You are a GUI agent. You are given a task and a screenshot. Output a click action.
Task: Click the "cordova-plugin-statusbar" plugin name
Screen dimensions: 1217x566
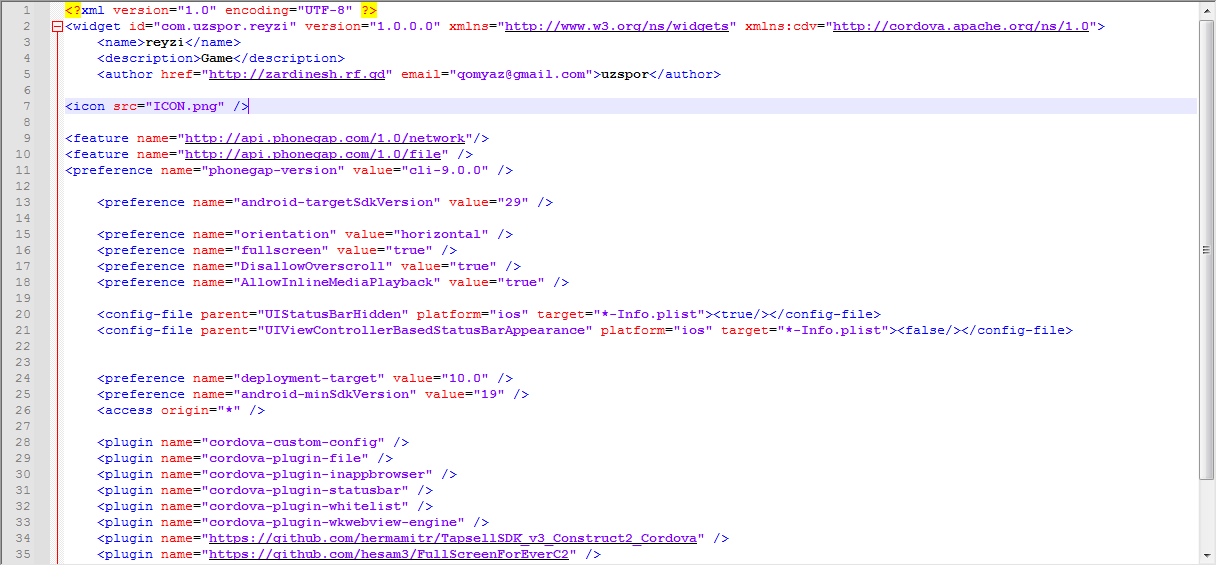tap(305, 490)
